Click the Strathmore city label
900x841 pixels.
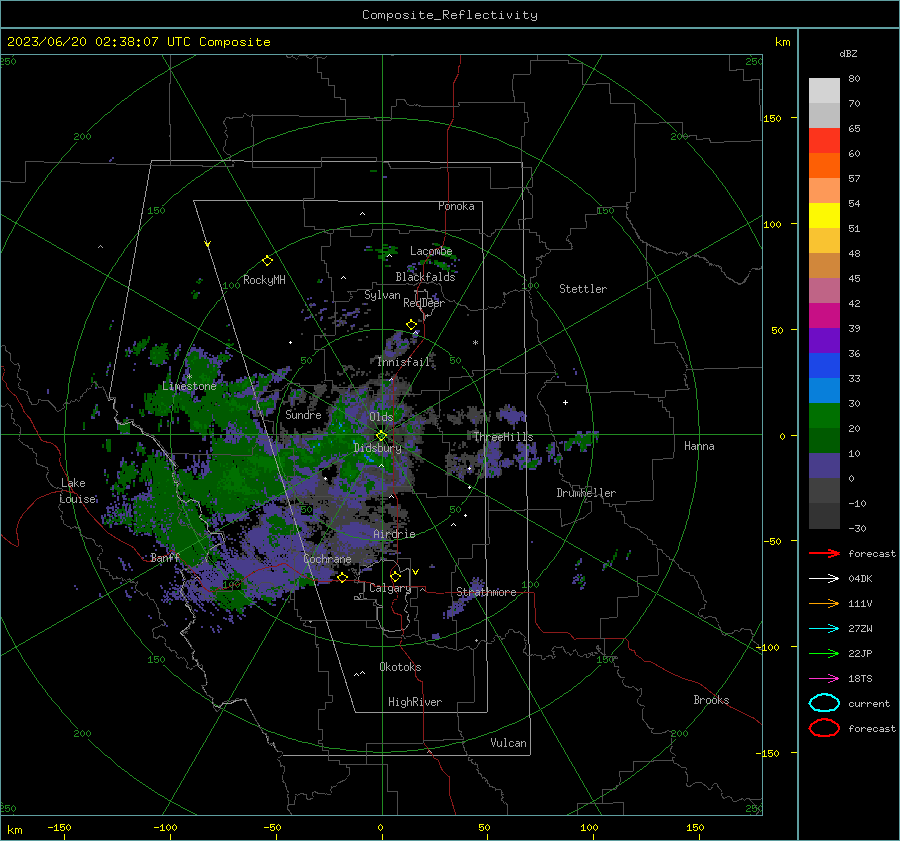tap(487, 592)
